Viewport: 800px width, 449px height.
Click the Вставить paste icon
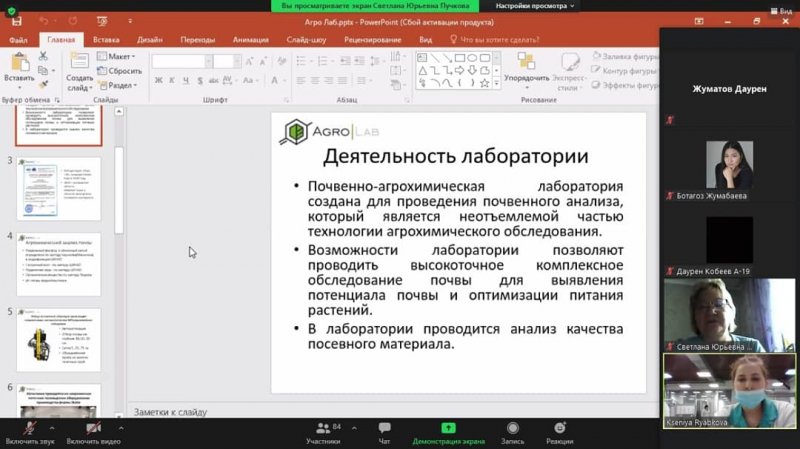(19, 63)
